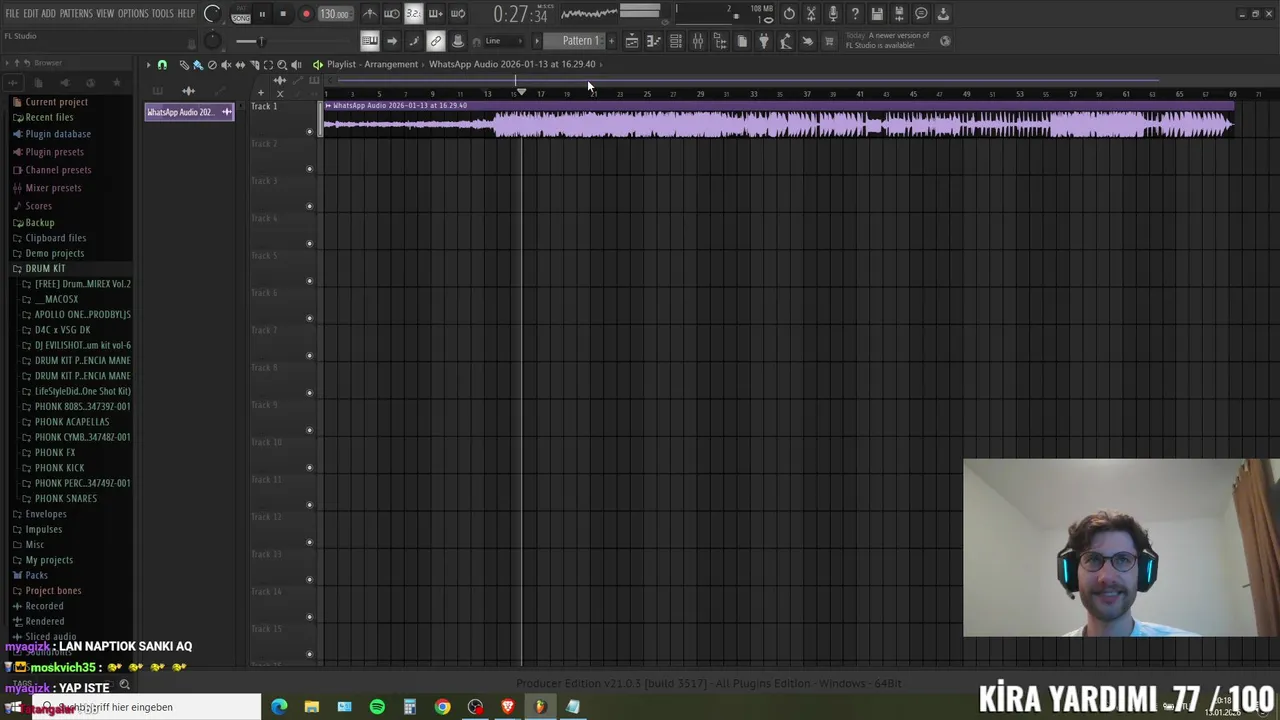Open the project picker icon
Viewport: 1280px width, 720px height.
tap(742, 41)
